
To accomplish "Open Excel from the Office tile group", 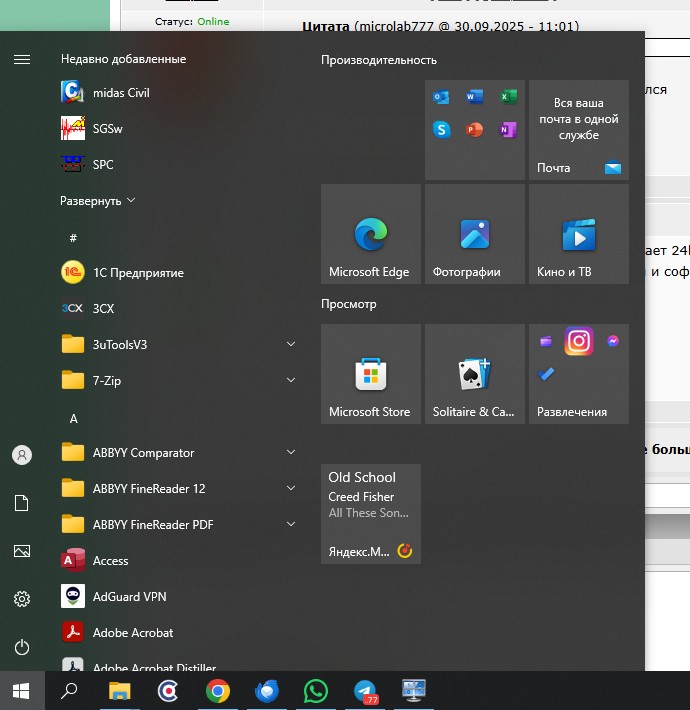I will coord(508,97).
